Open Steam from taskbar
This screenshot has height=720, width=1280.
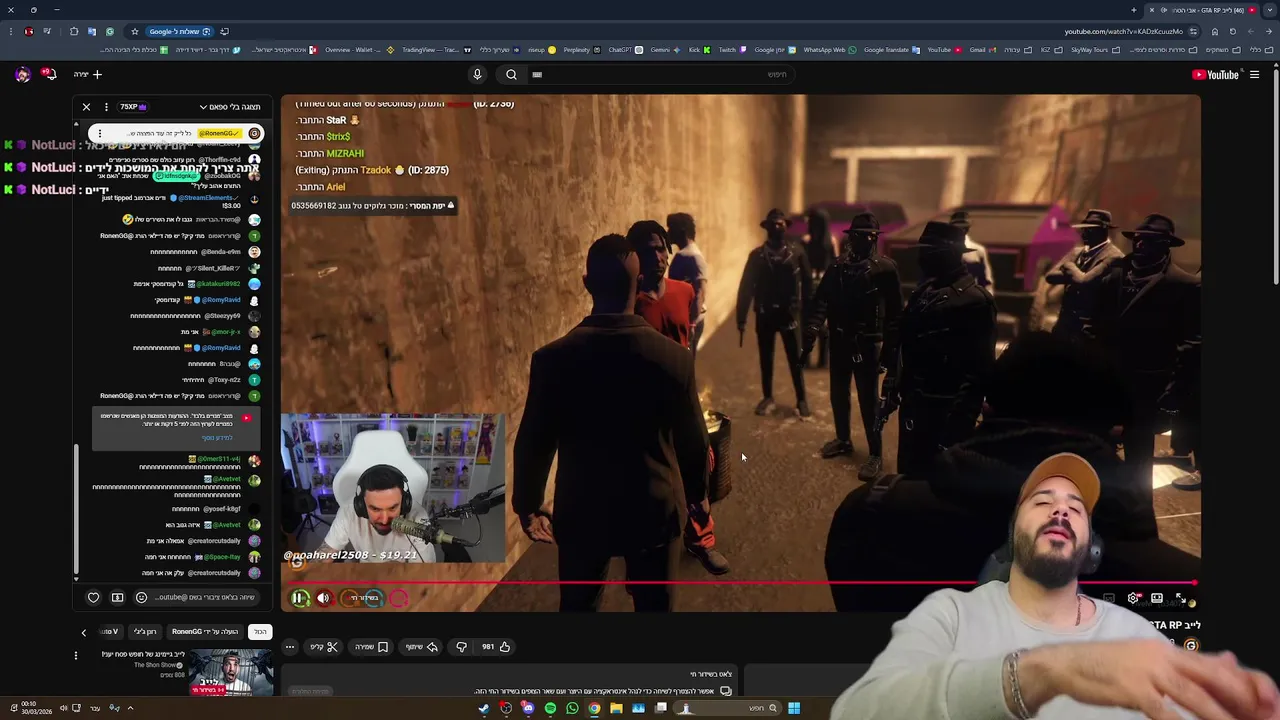point(484,708)
